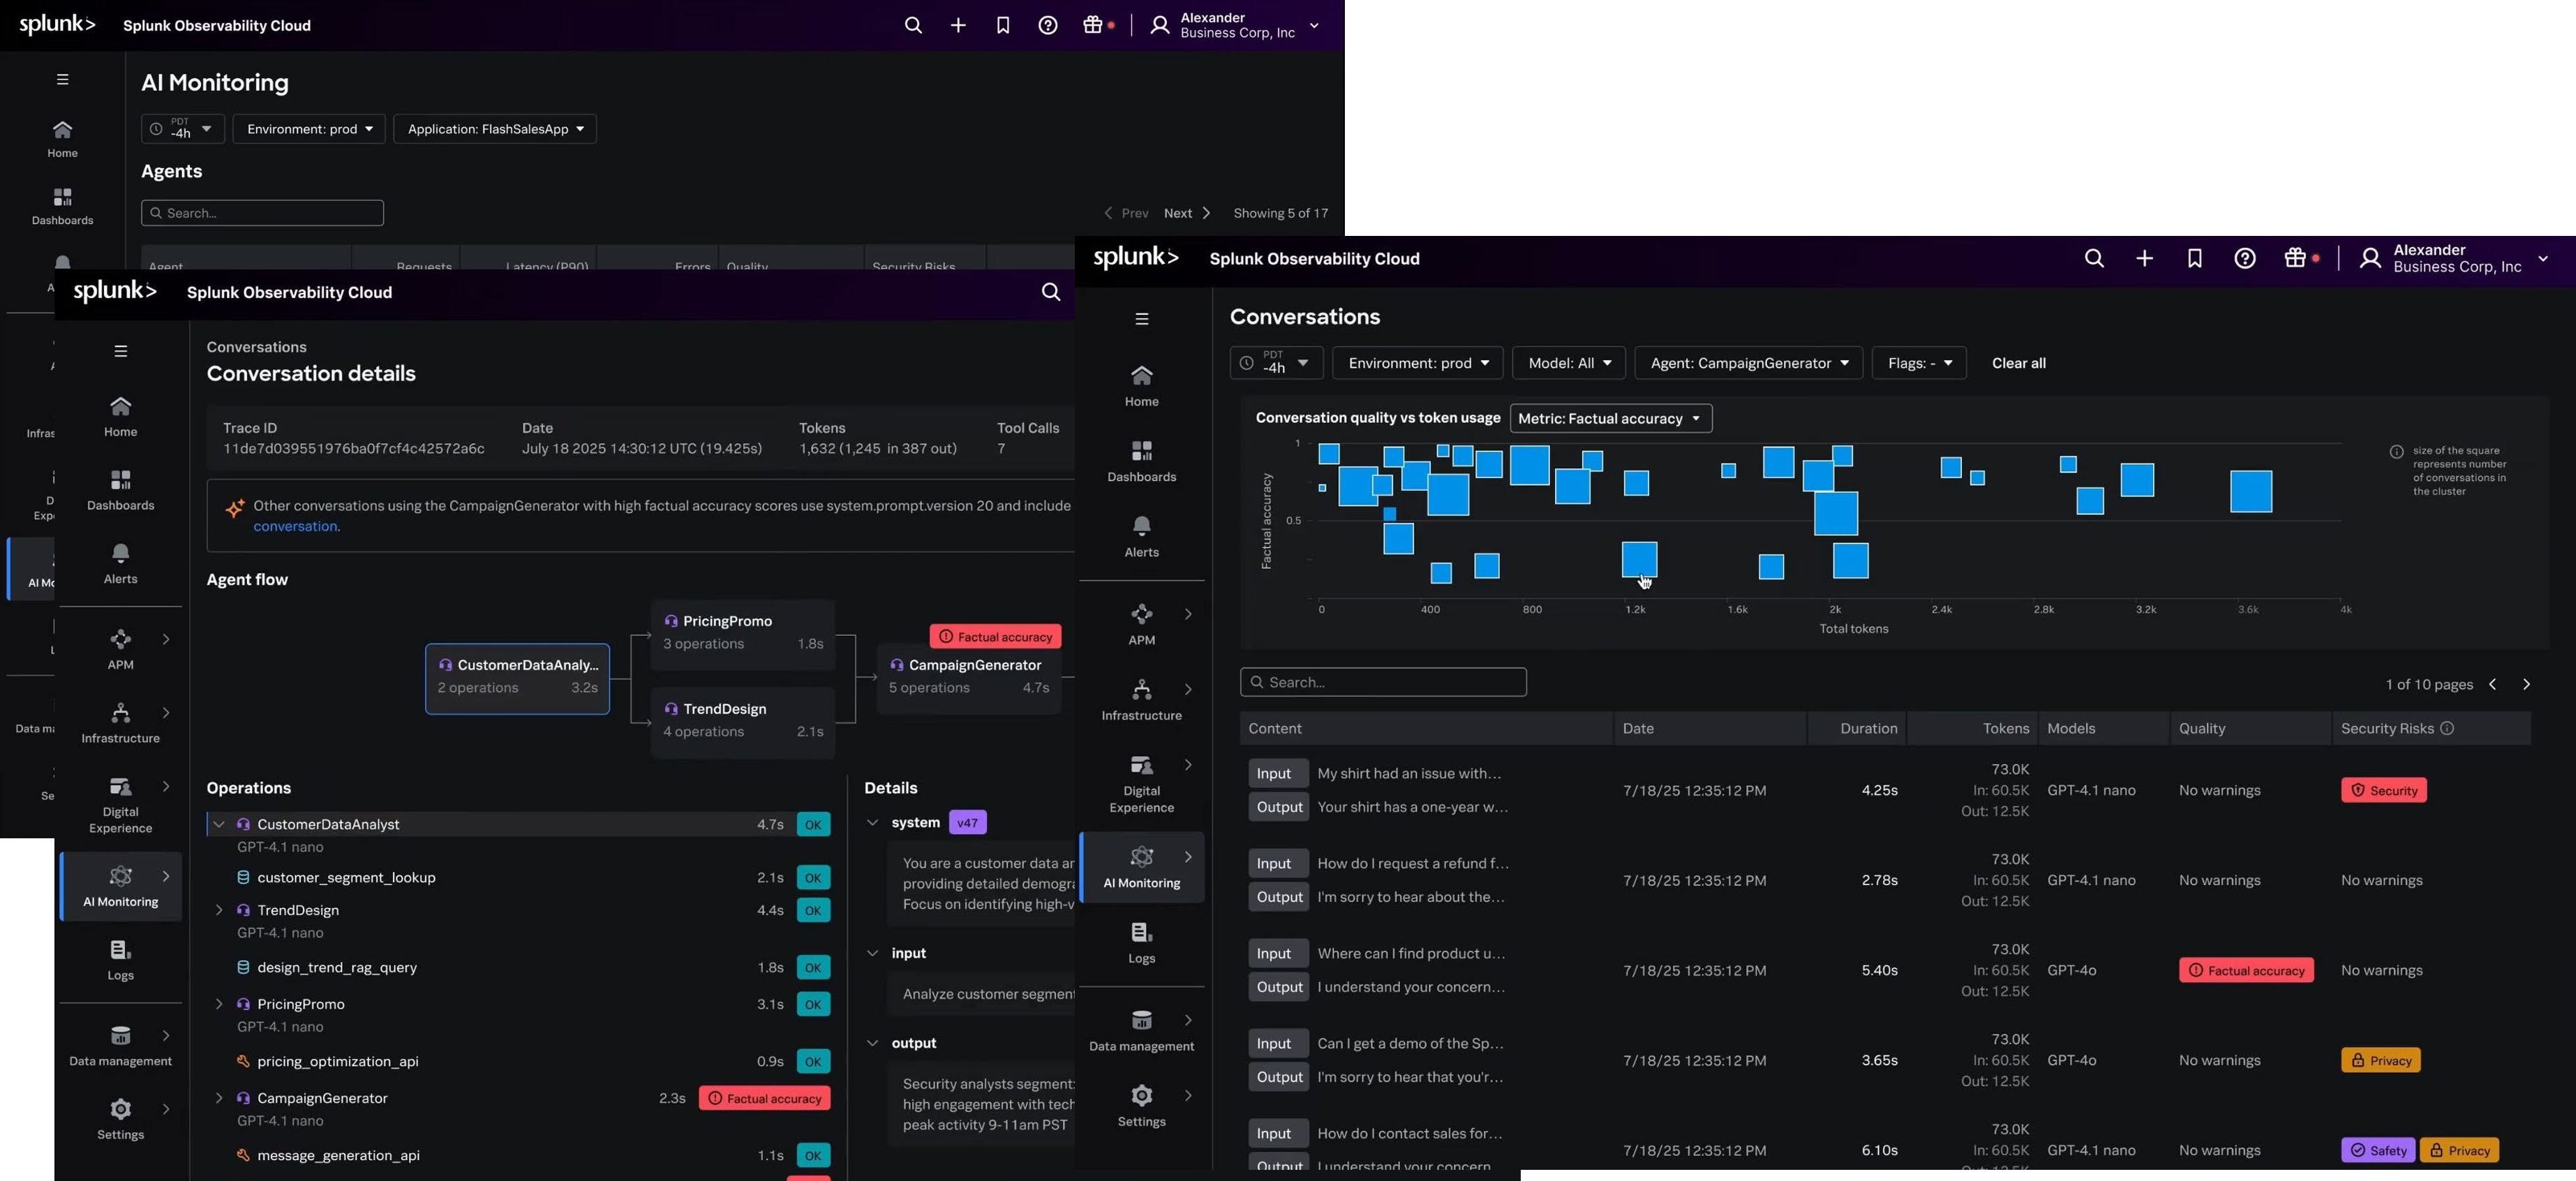The height and width of the screenshot is (1181, 2576).
Task: Open Logs in the Conversations sidebar
Action: 1141,942
